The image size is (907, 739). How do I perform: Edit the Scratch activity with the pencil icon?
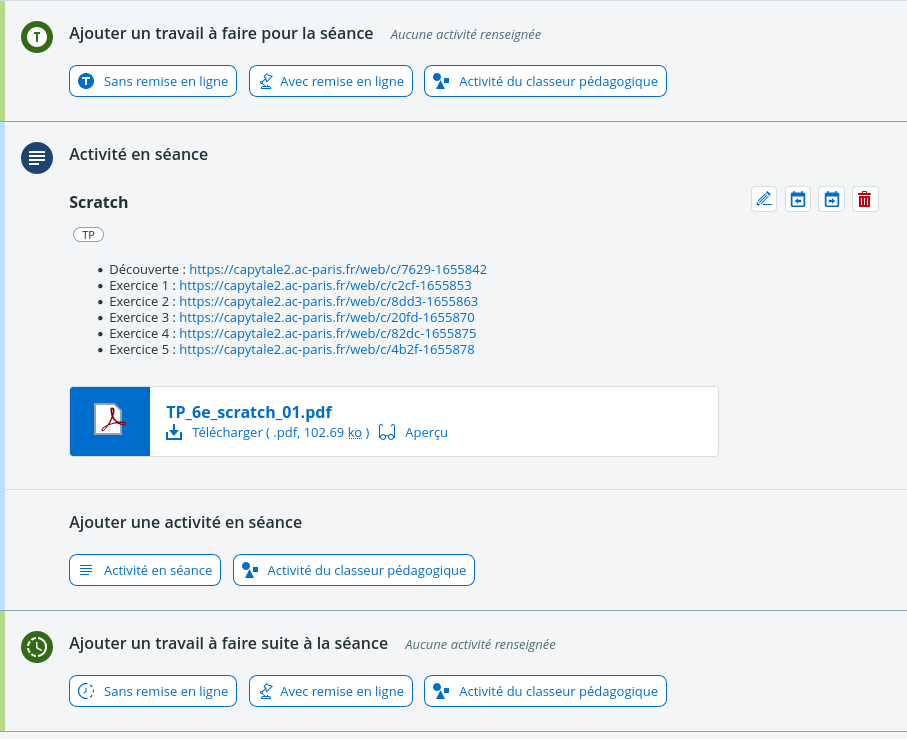(764, 199)
